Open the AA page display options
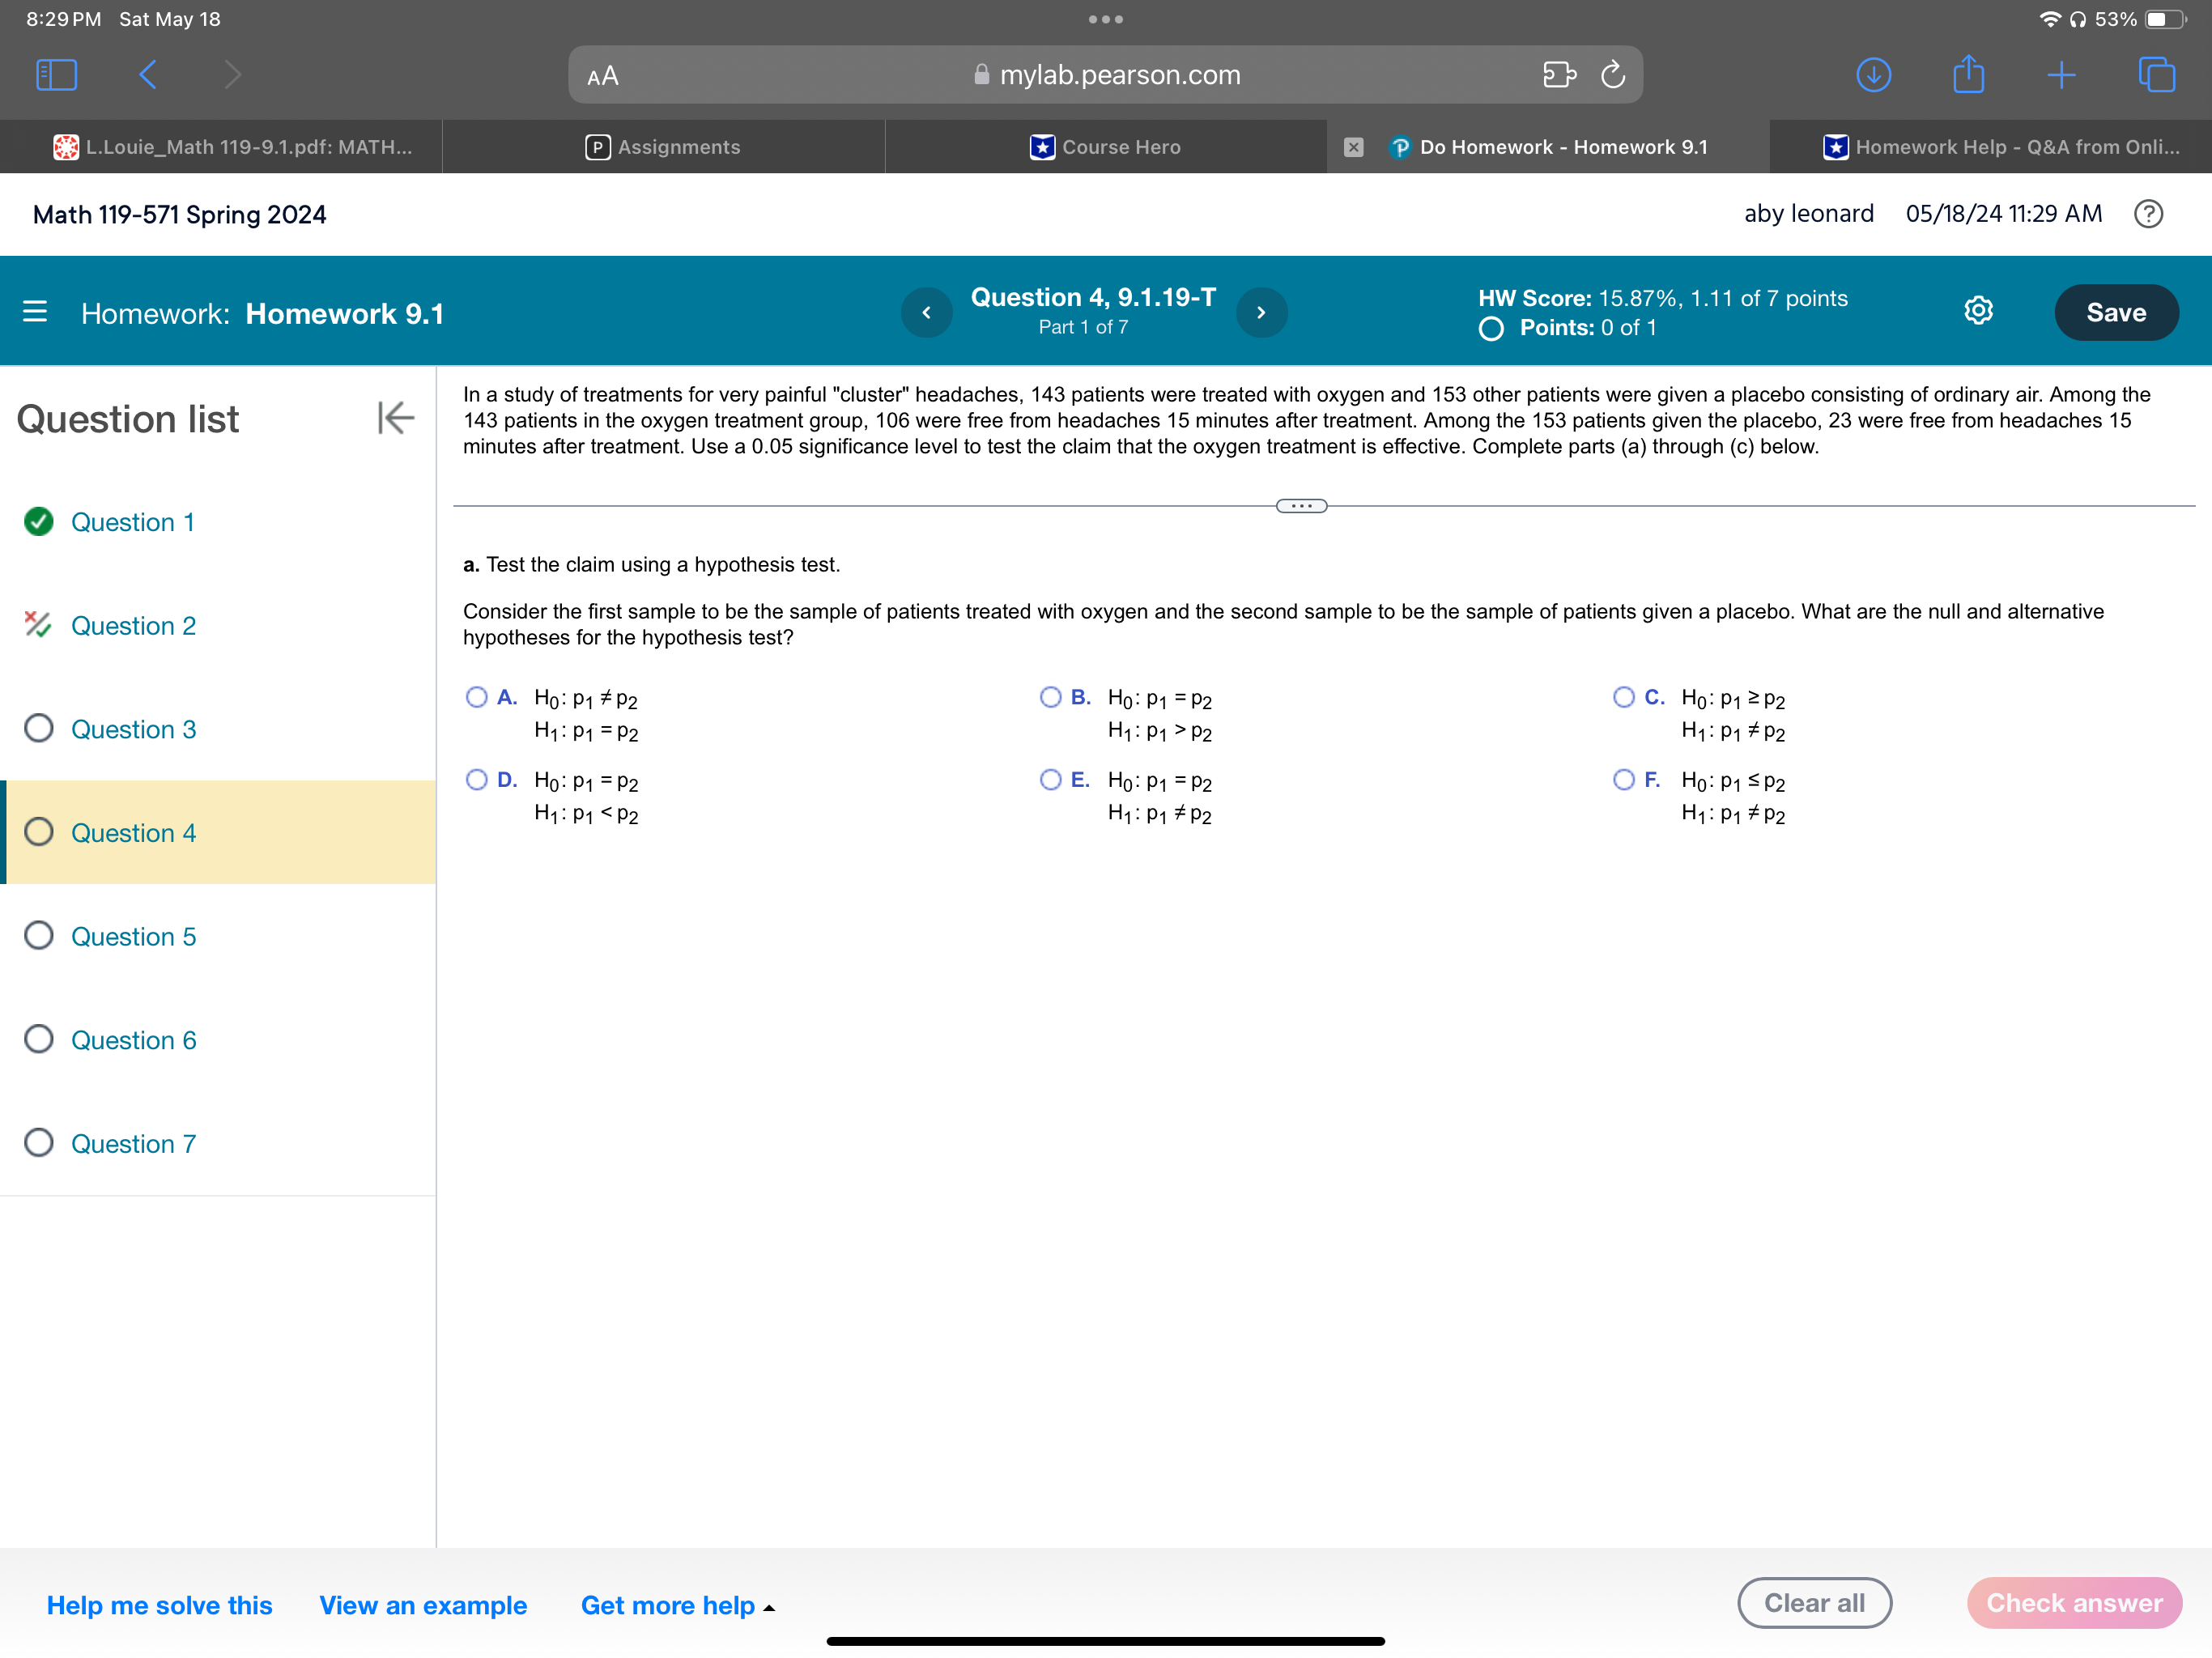Viewport: 2212px width, 1658px height. (x=601, y=74)
